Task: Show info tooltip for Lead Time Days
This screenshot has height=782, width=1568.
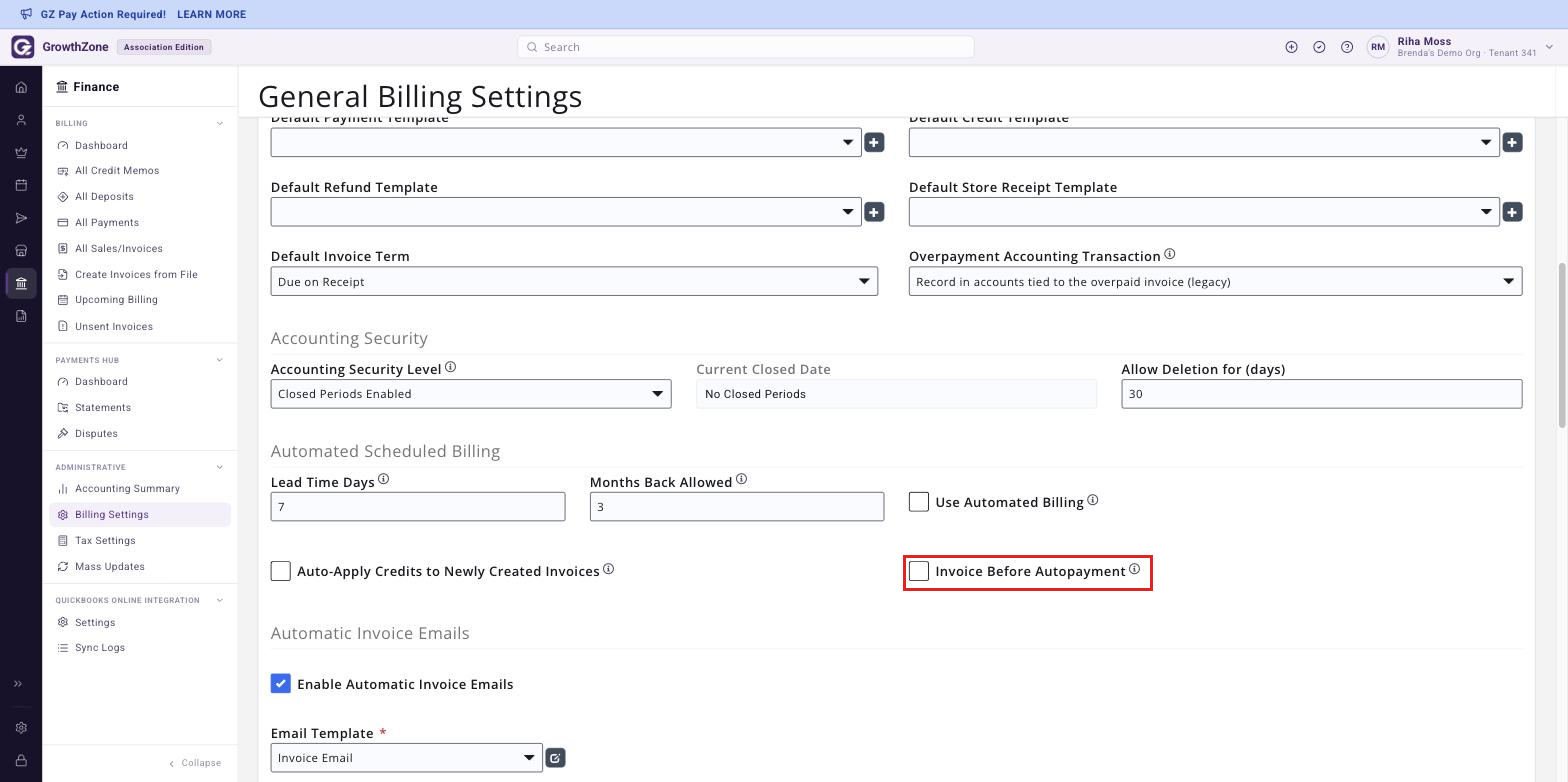Action: (x=383, y=480)
